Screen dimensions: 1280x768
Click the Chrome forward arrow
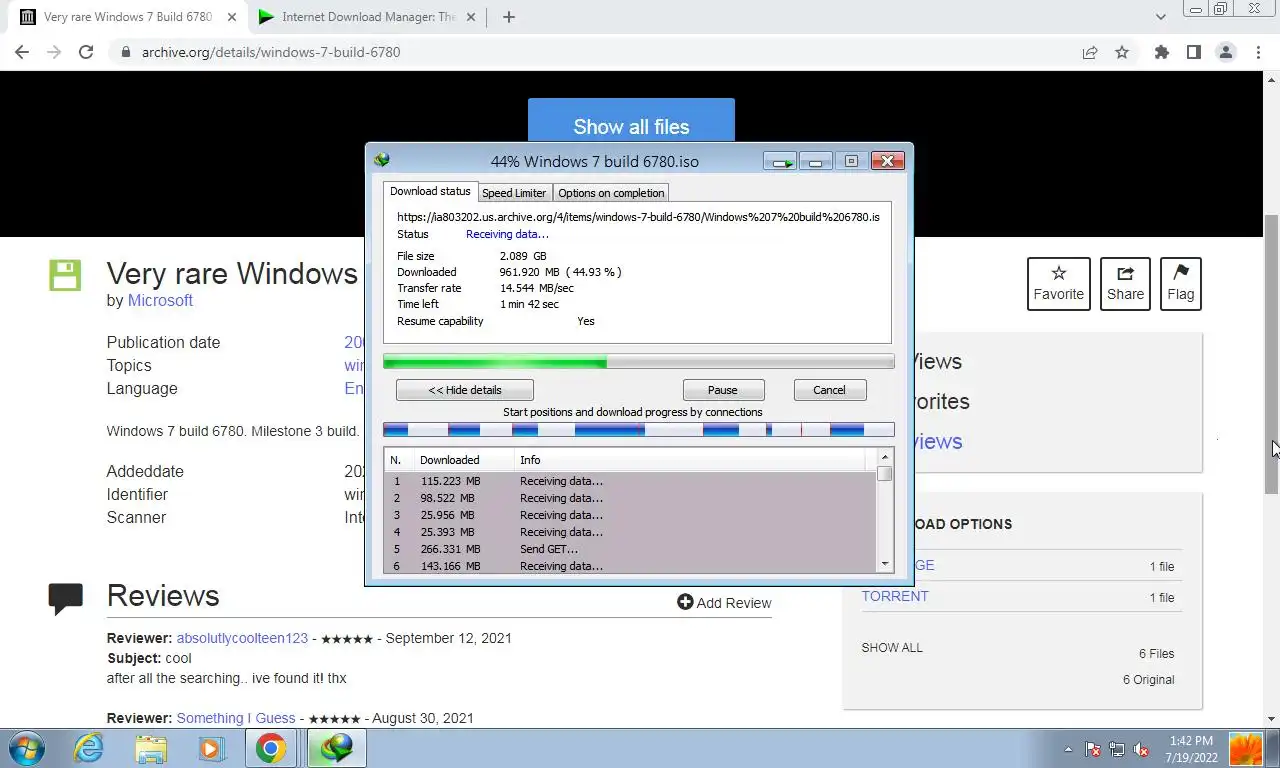(54, 52)
